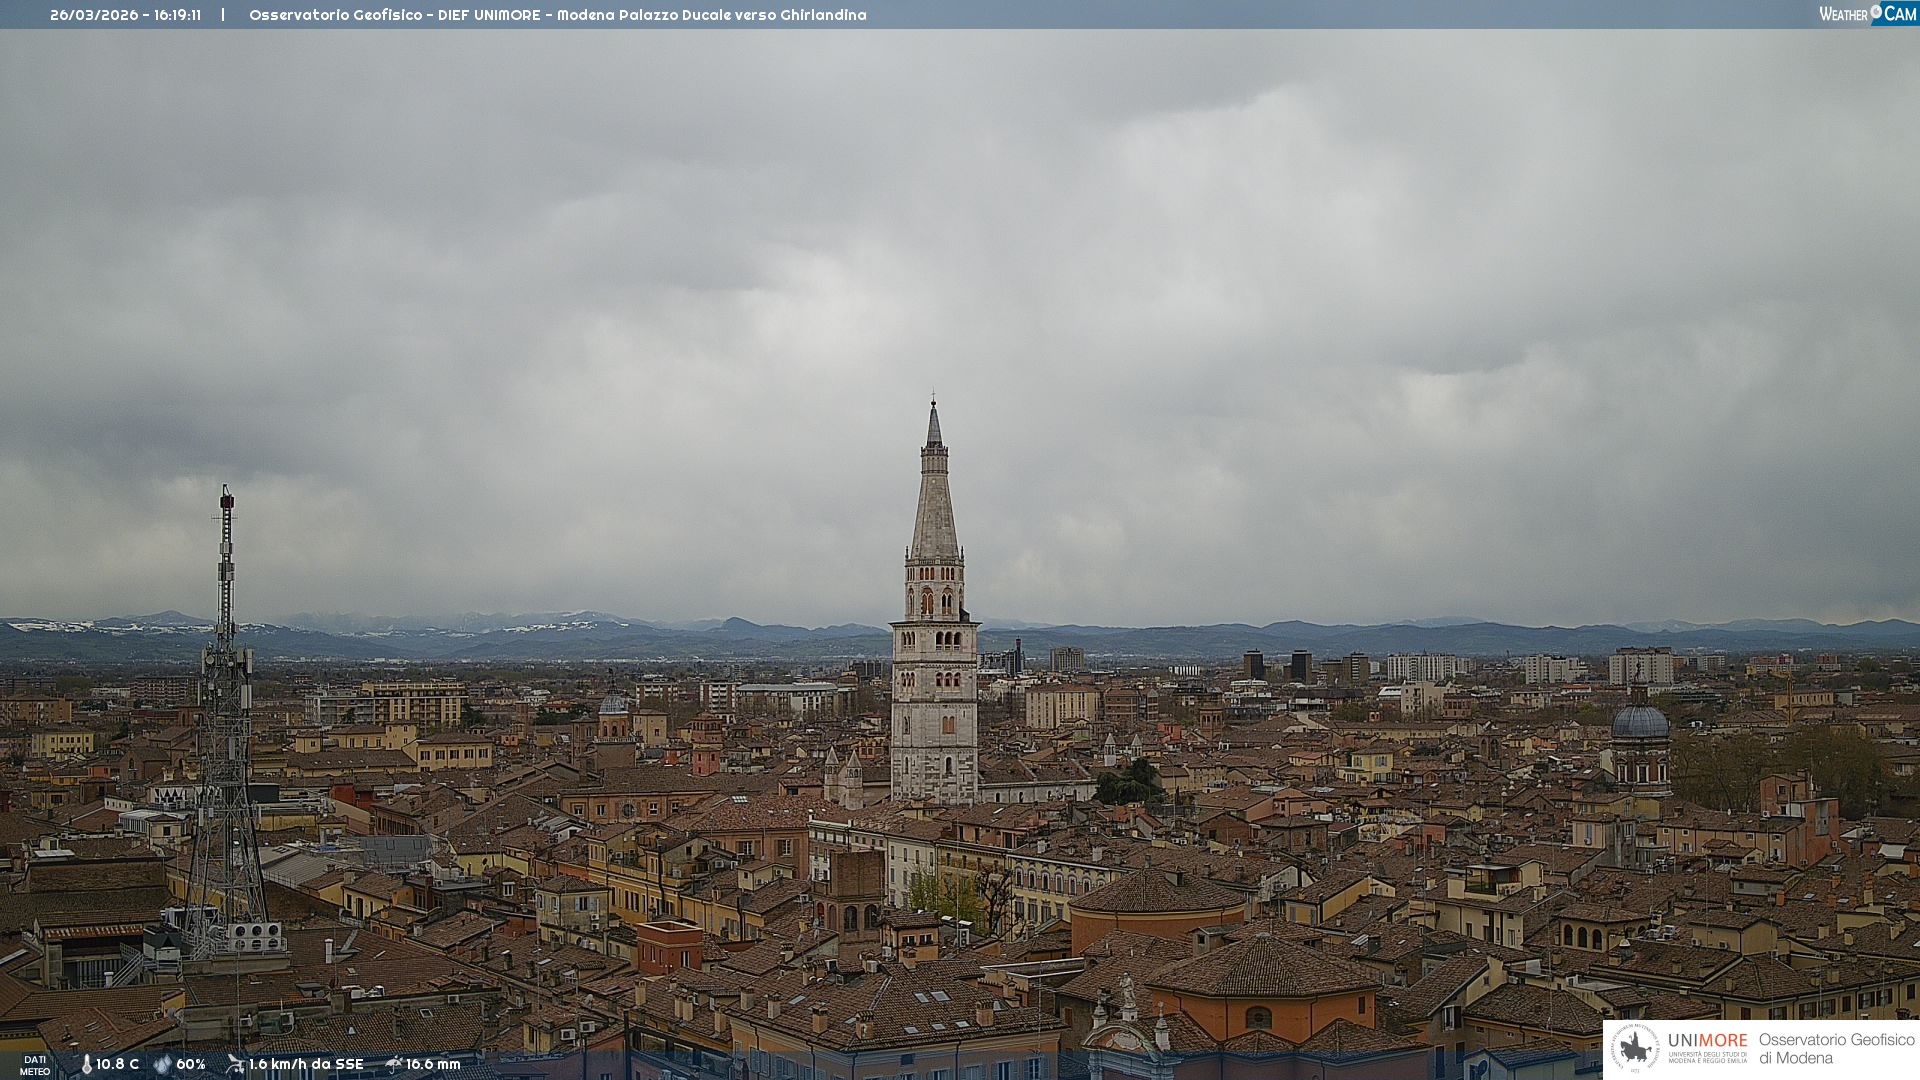Click the UNIMORE logo text
Screen dimensions: 1920x1080
pos(1707,1041)
